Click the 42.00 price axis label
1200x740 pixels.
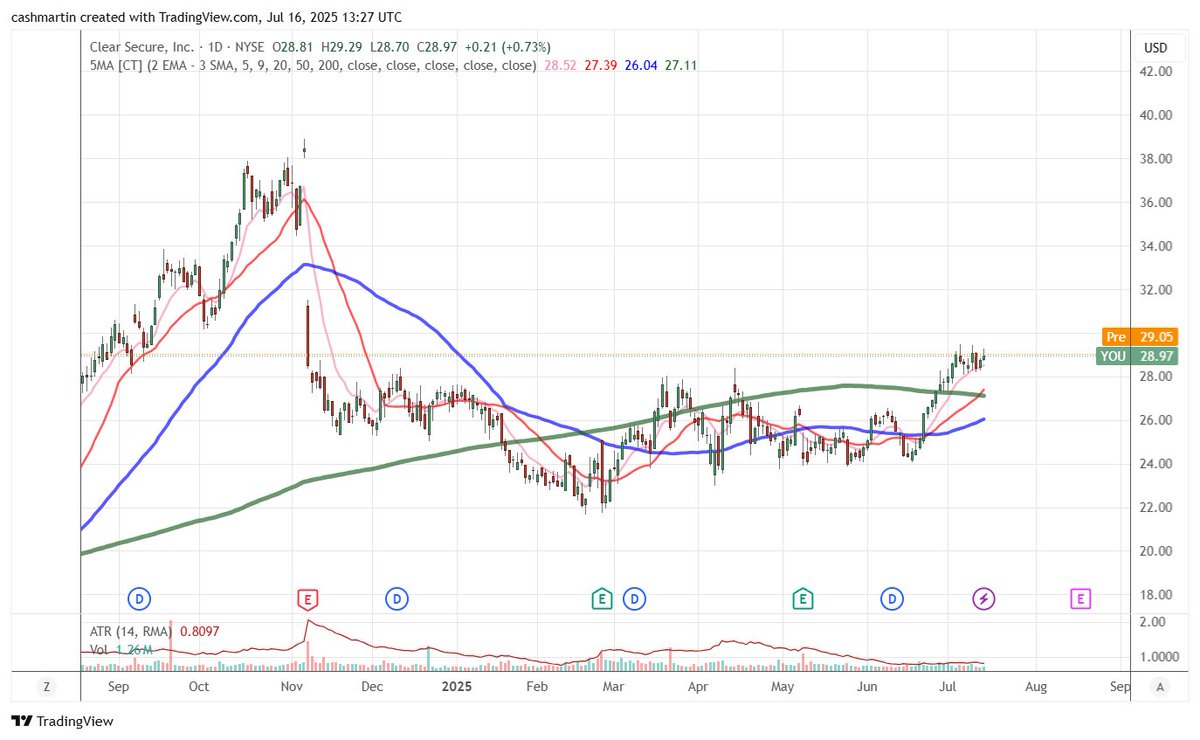point(1158,72)
